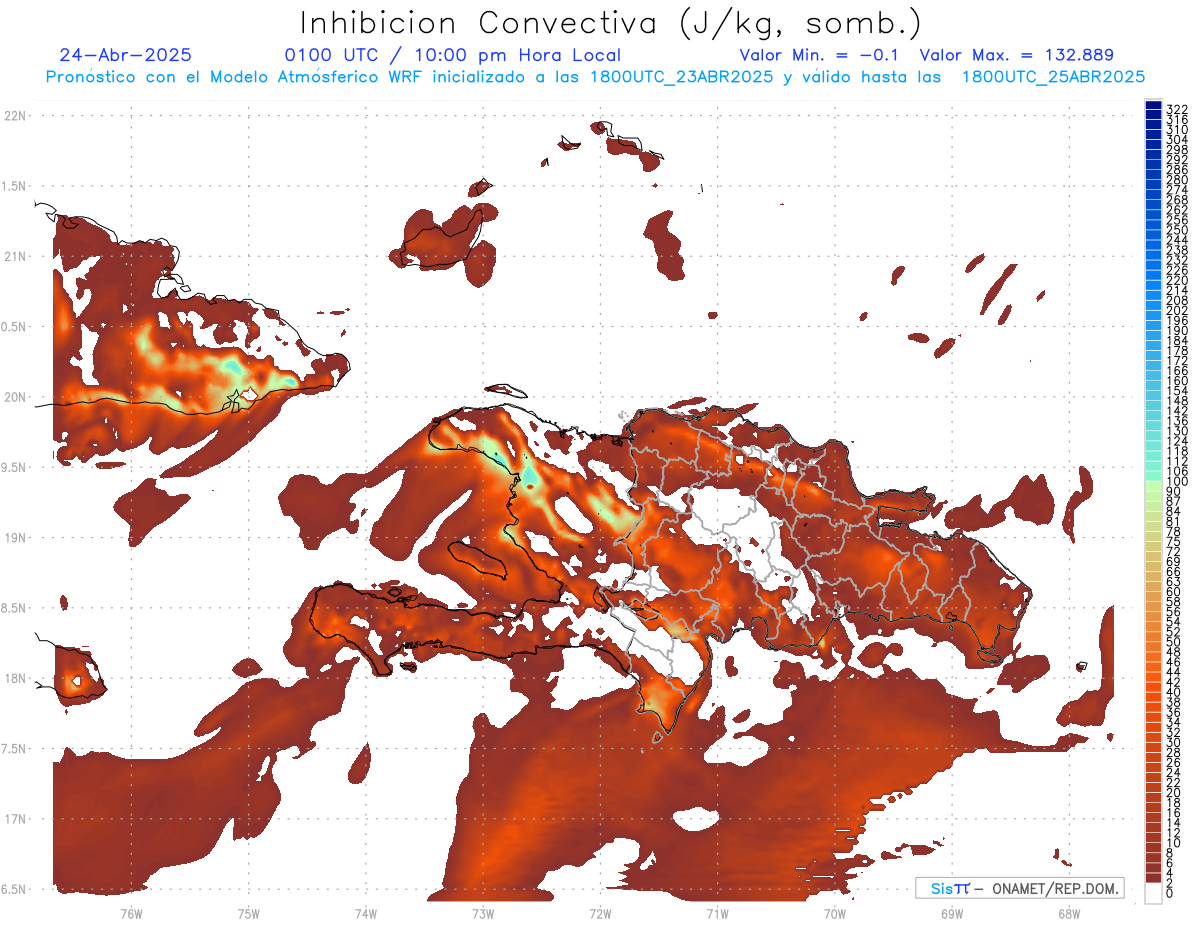
Task: Click the 18N latitude label
Action: click(x=14, y=678)
